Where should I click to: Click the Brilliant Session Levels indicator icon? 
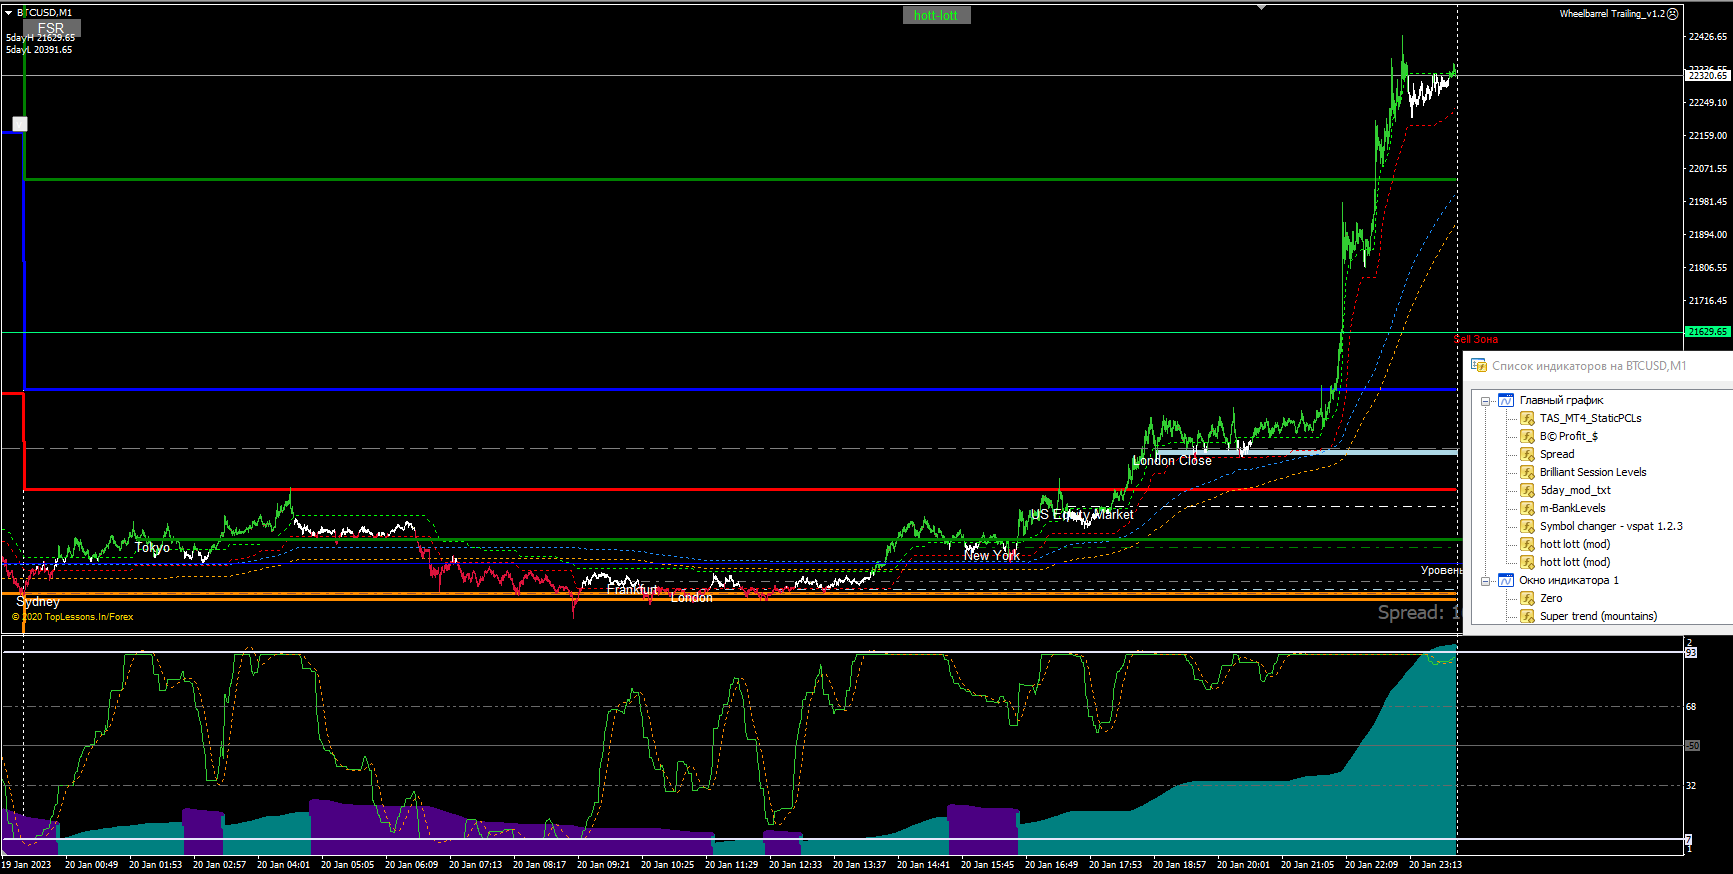point(1527,472)
